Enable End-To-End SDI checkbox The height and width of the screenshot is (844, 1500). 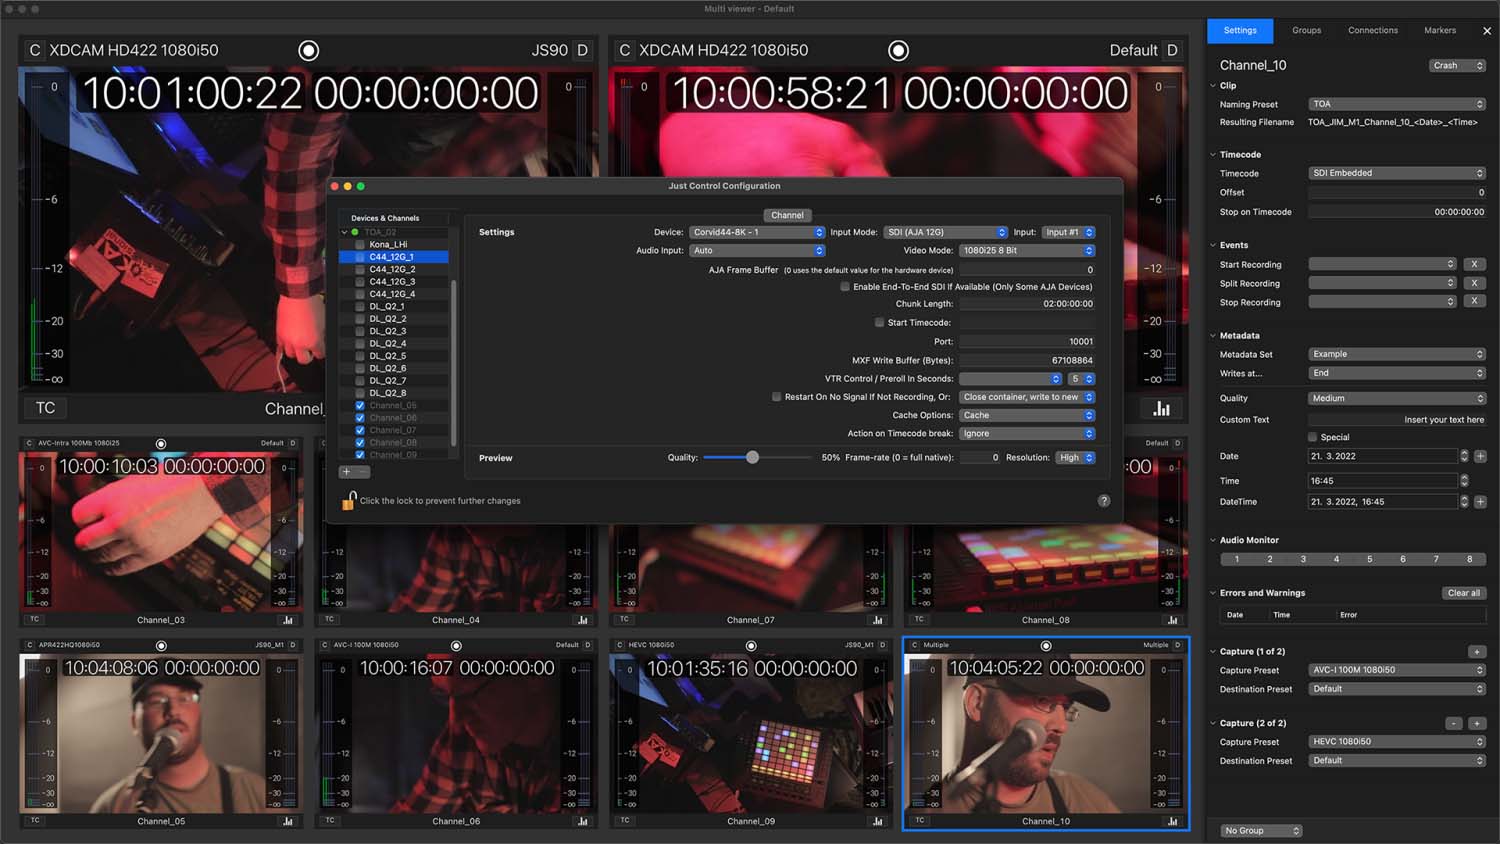[x=845, y=287]
